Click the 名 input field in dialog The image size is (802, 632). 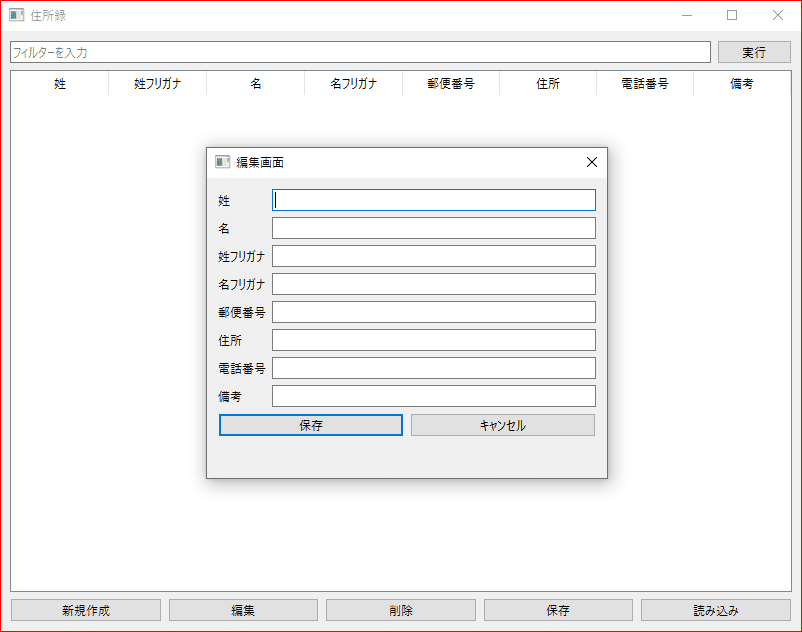pos(434,228)
